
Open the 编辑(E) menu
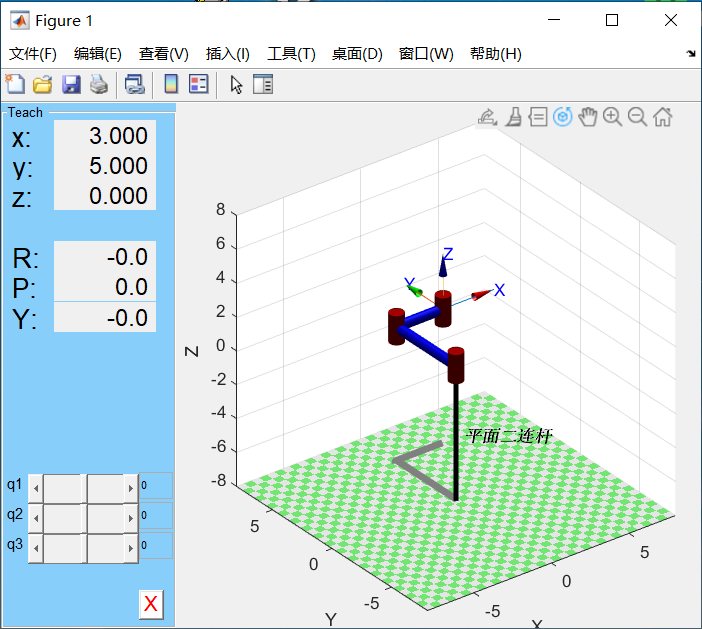click(x=98, y=54)
